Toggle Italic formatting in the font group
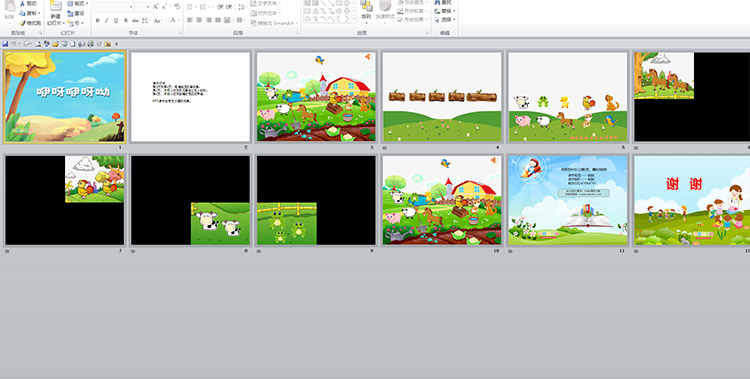Screen dimensions: 750x379 pos(107,21)
